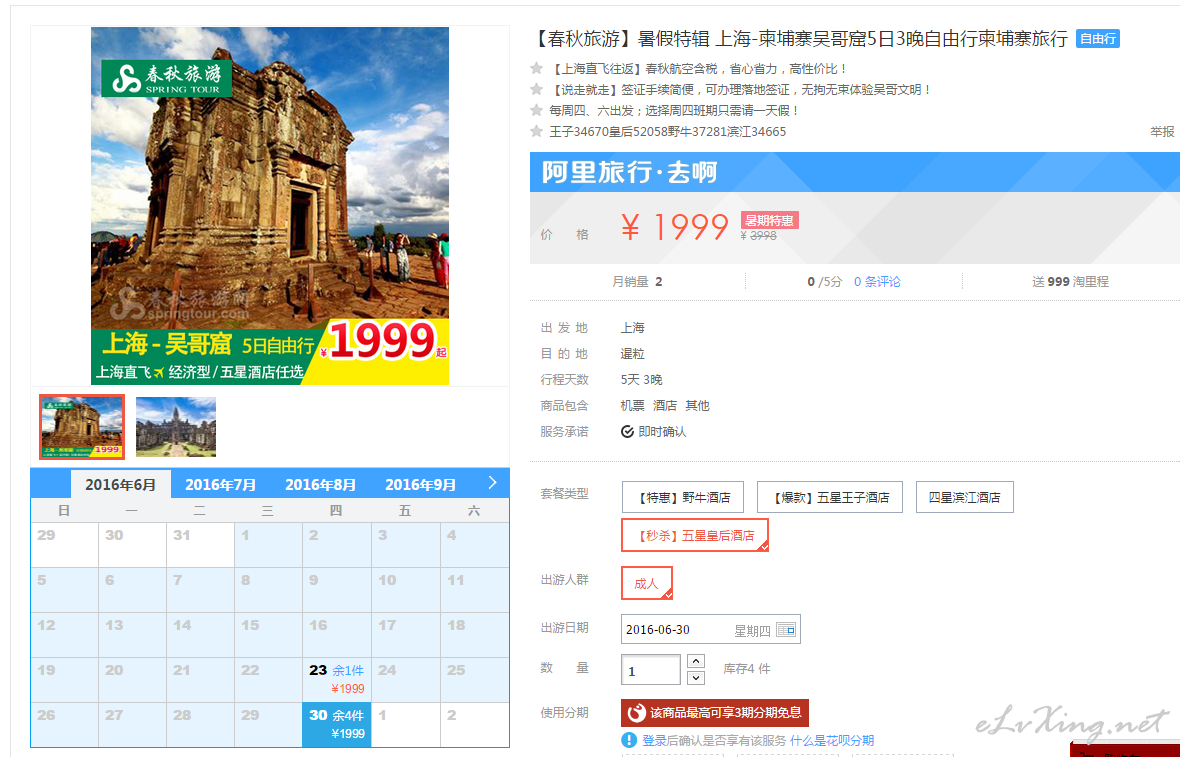Open the 什么是花呗分期 link

tap(832, 740)
